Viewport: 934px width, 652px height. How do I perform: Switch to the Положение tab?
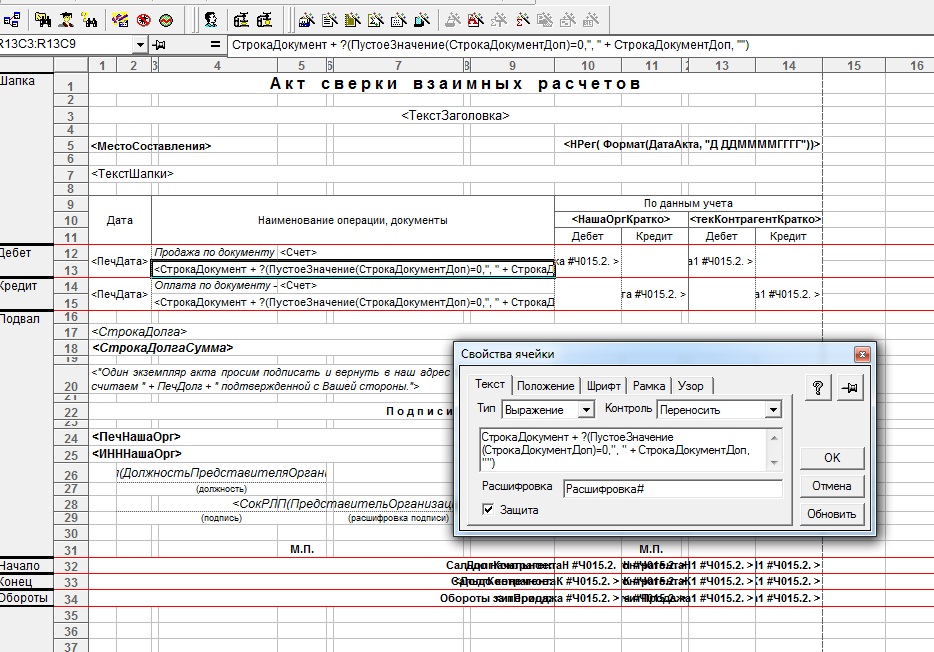click(x=545, y=386)
